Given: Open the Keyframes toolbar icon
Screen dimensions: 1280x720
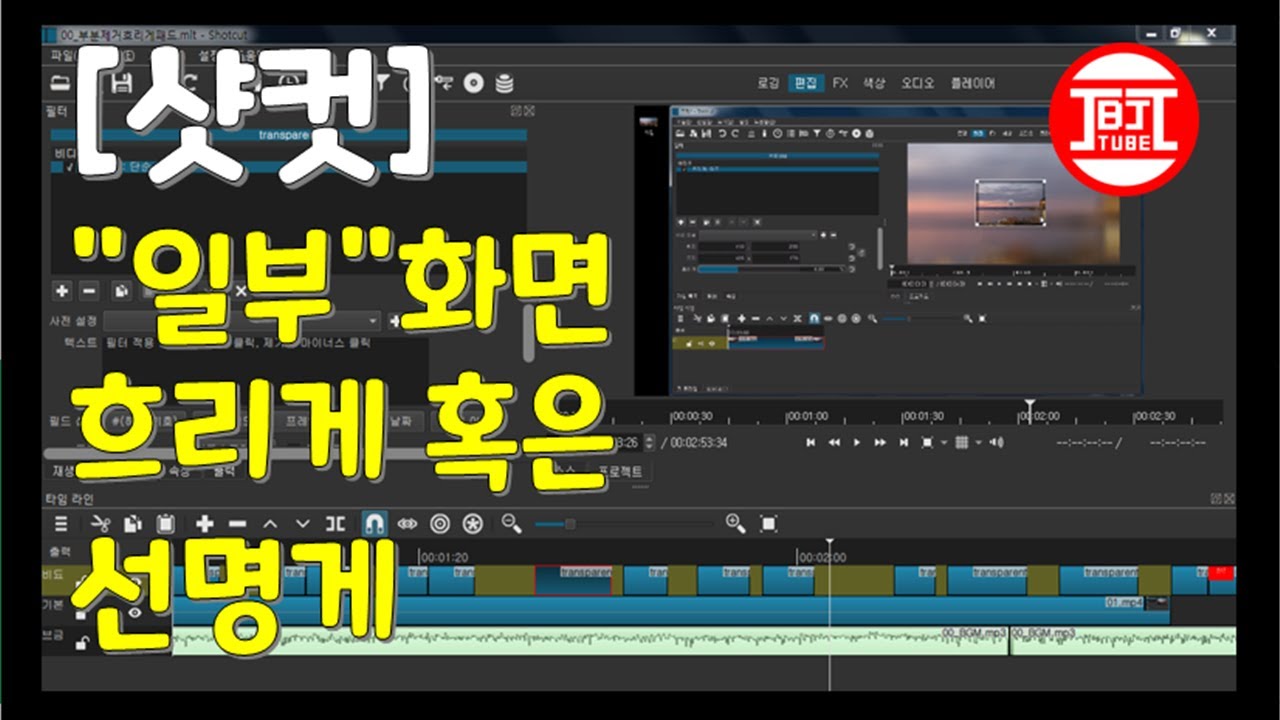Looking at the screenshot, I should tap(445, 83).
